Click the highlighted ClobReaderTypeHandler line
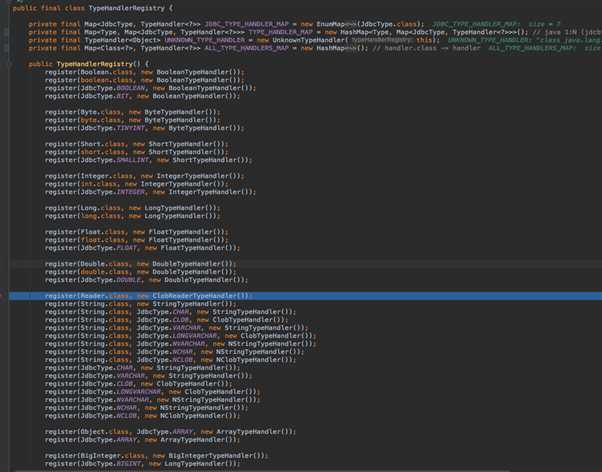The width and height of the screenshot is (602, 472). pos(149,296)
